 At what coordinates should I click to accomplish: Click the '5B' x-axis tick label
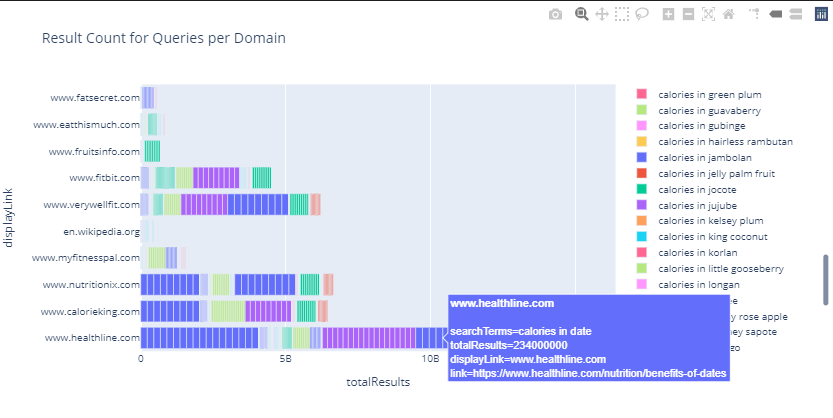click(x=285, y=359)
